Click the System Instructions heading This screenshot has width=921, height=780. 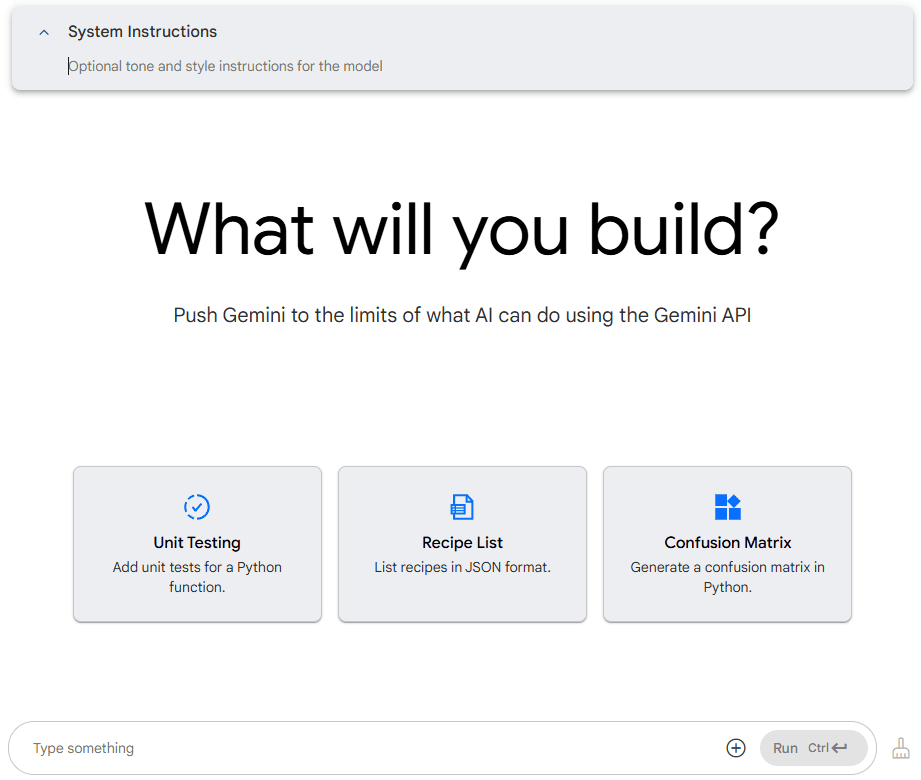(x=142, y=32)
